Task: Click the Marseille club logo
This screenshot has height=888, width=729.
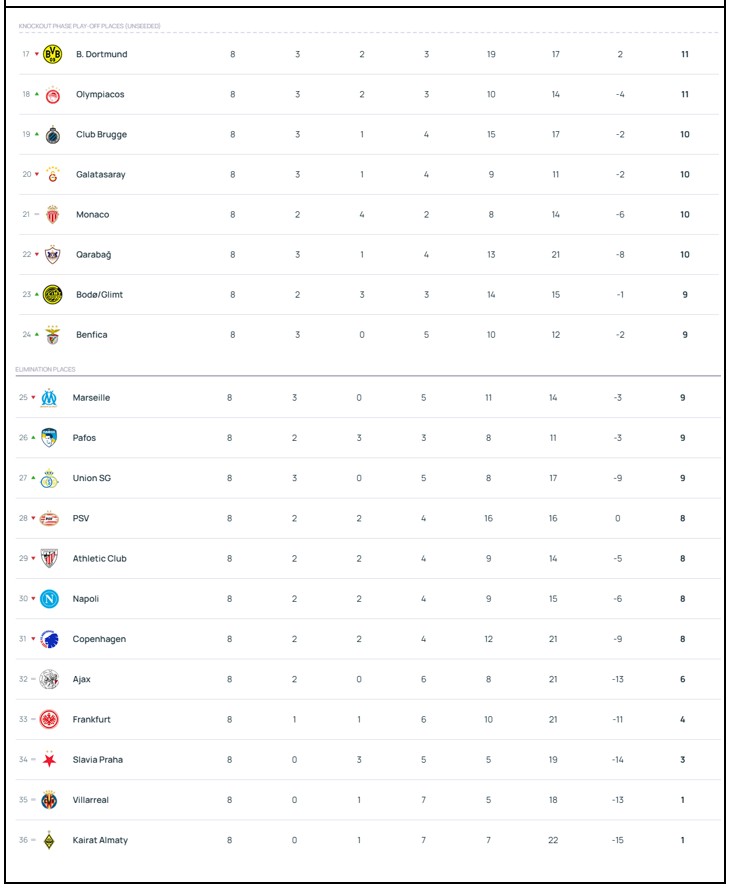Action: point(49,398)
